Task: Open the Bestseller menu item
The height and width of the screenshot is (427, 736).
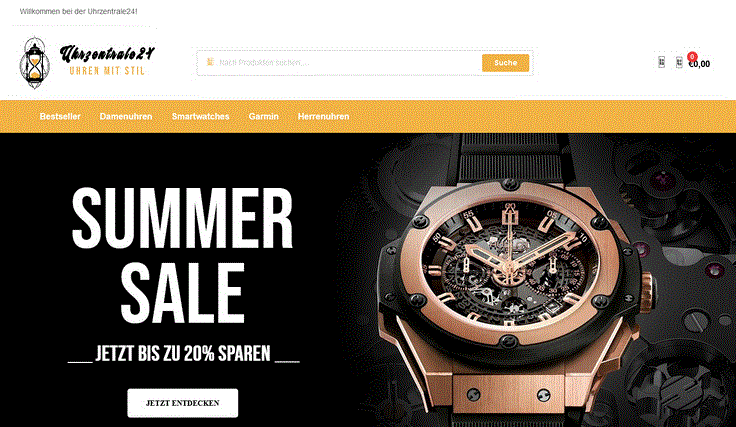Action: 60,116
